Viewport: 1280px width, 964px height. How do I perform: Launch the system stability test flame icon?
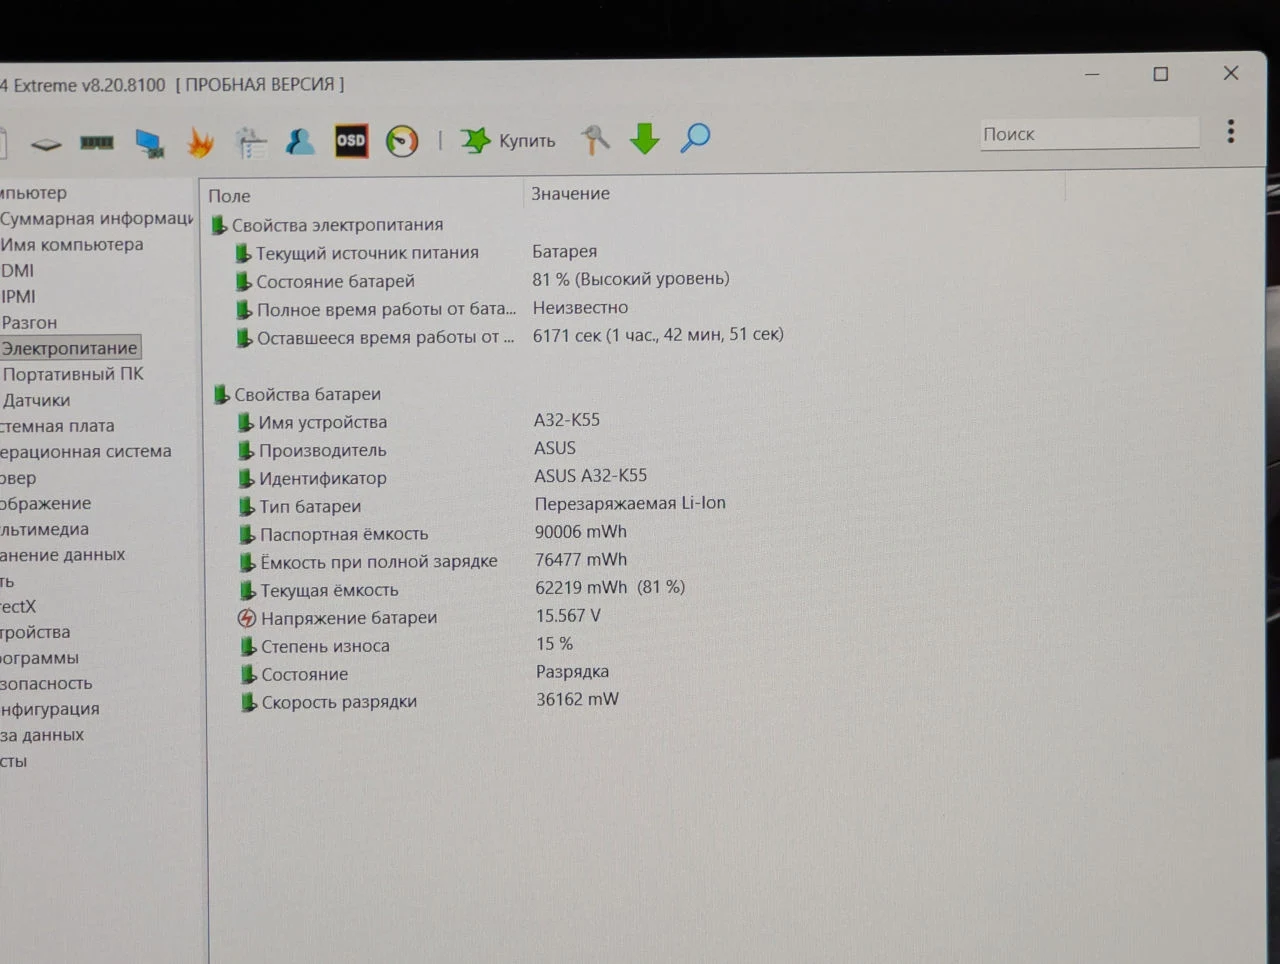point(200,142)
